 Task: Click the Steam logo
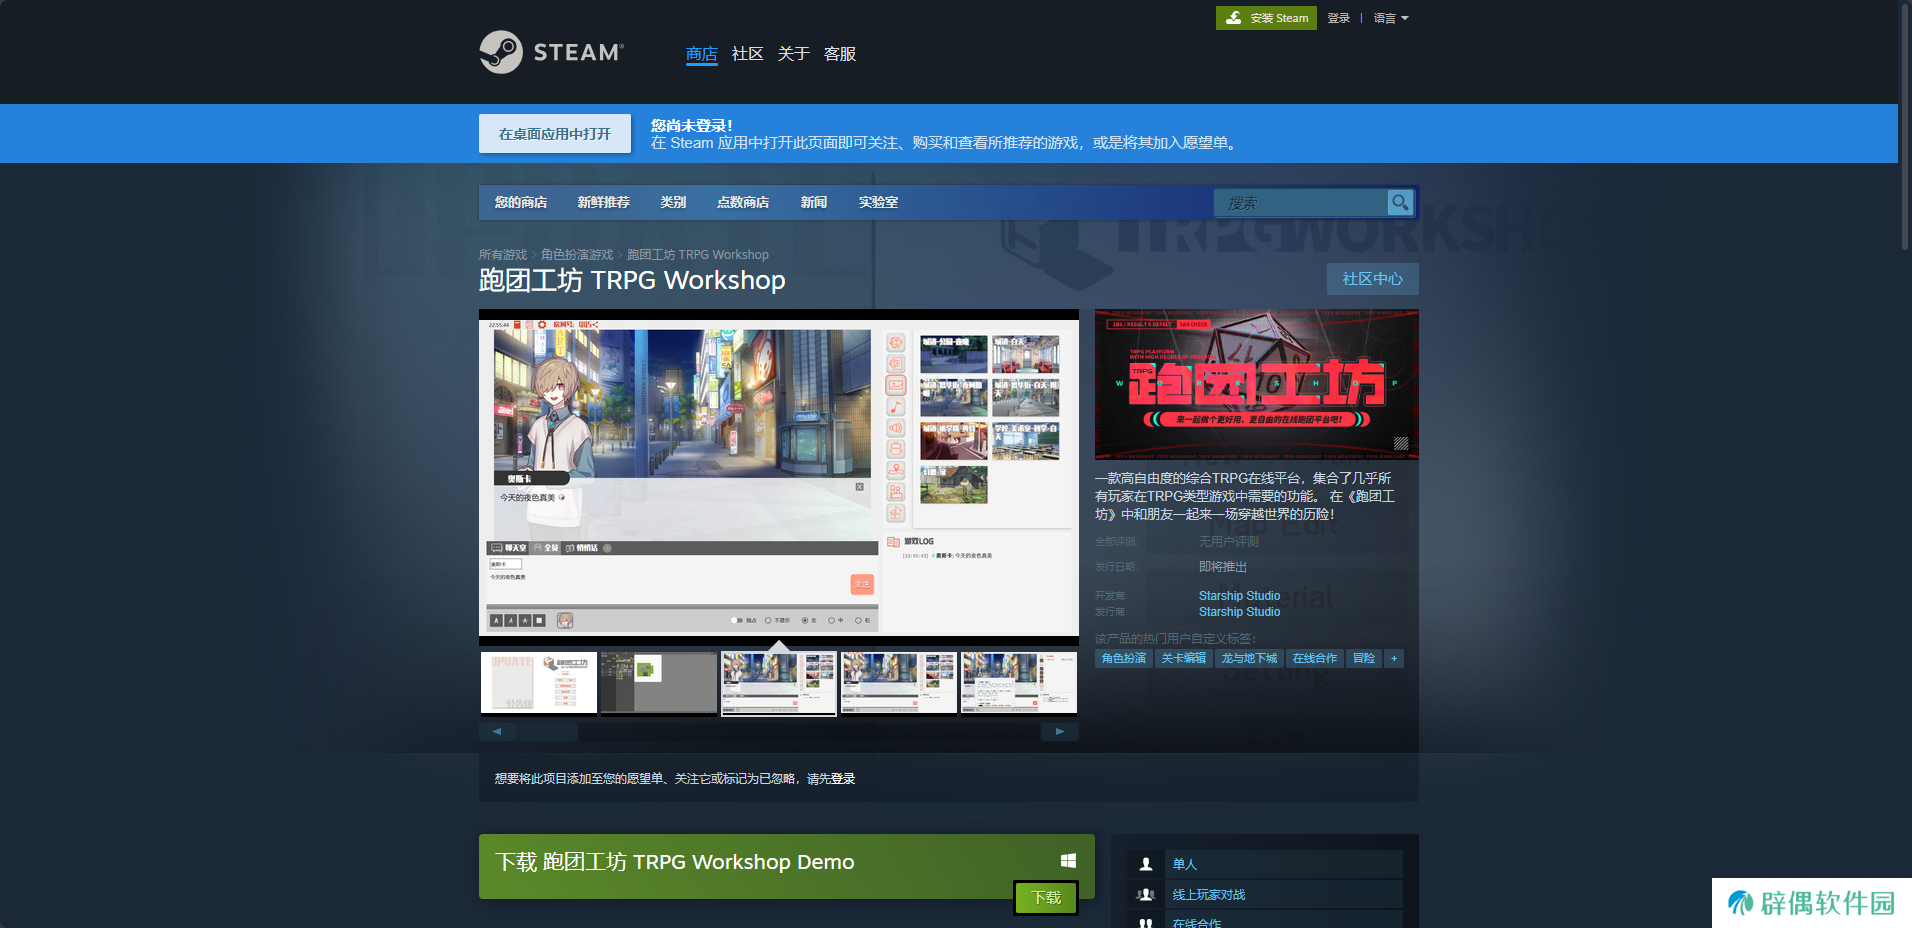pos(551,52)
